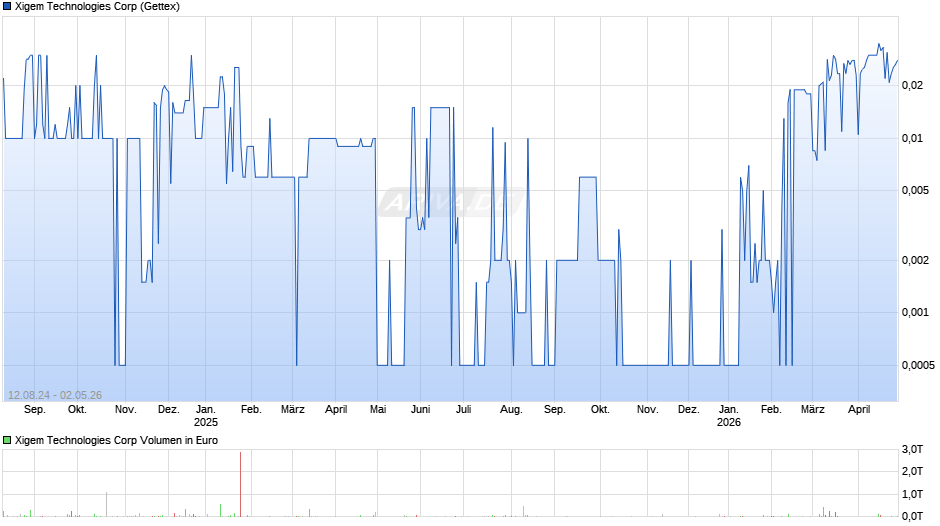Click the '0,002' price axis label

click(x=915, y=260)
